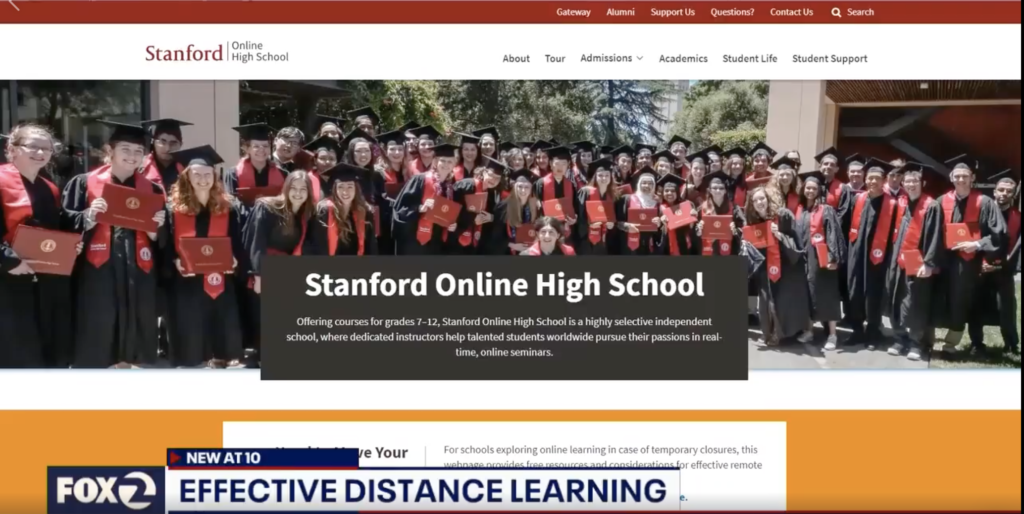The width and height of the screenshot is (1024, 514).
Task: Click the Search label in top bar
Action: click(x=860, y=12)
